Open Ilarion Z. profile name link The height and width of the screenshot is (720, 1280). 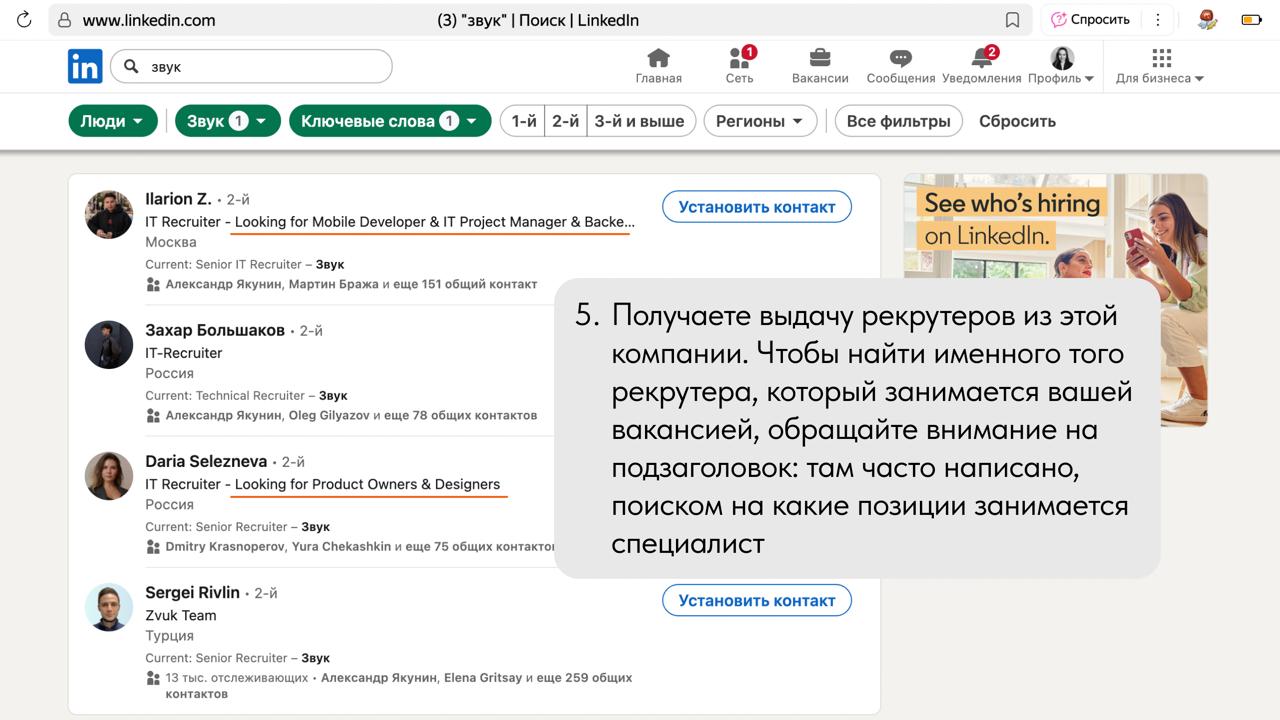click(178, 199)
